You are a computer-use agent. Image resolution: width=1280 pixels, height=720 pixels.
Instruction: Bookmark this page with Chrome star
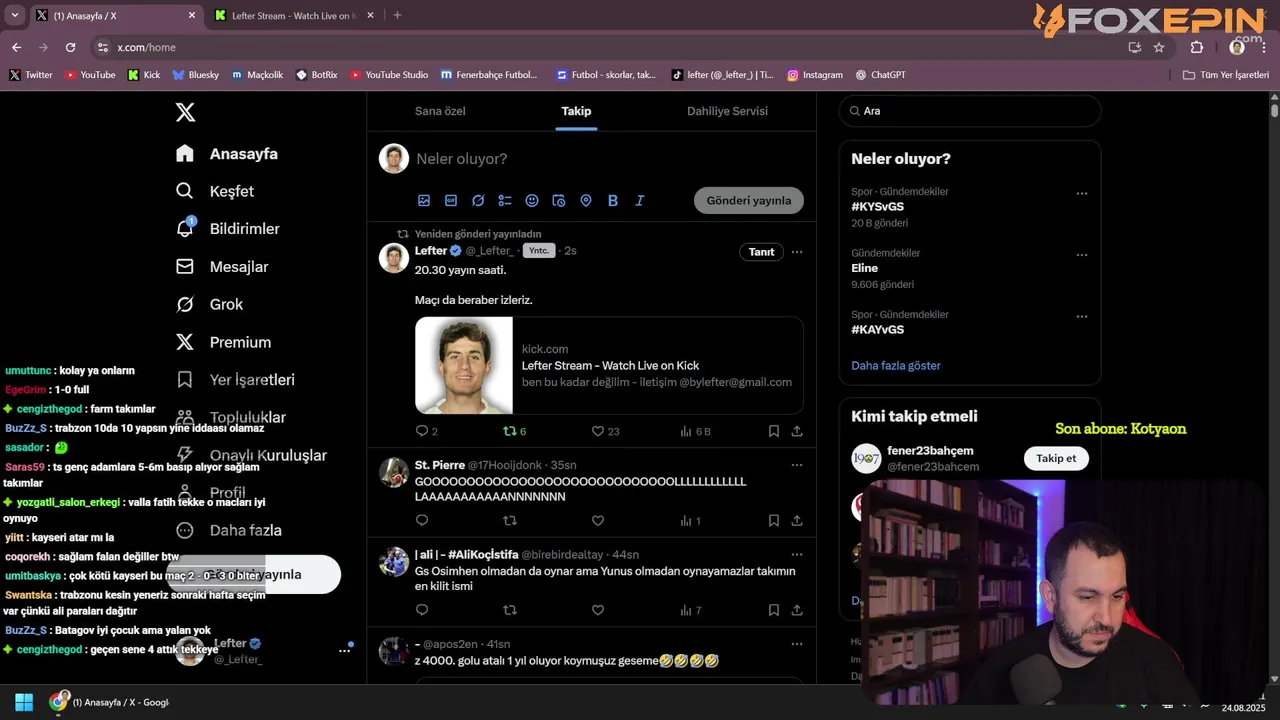point(1159,47)
